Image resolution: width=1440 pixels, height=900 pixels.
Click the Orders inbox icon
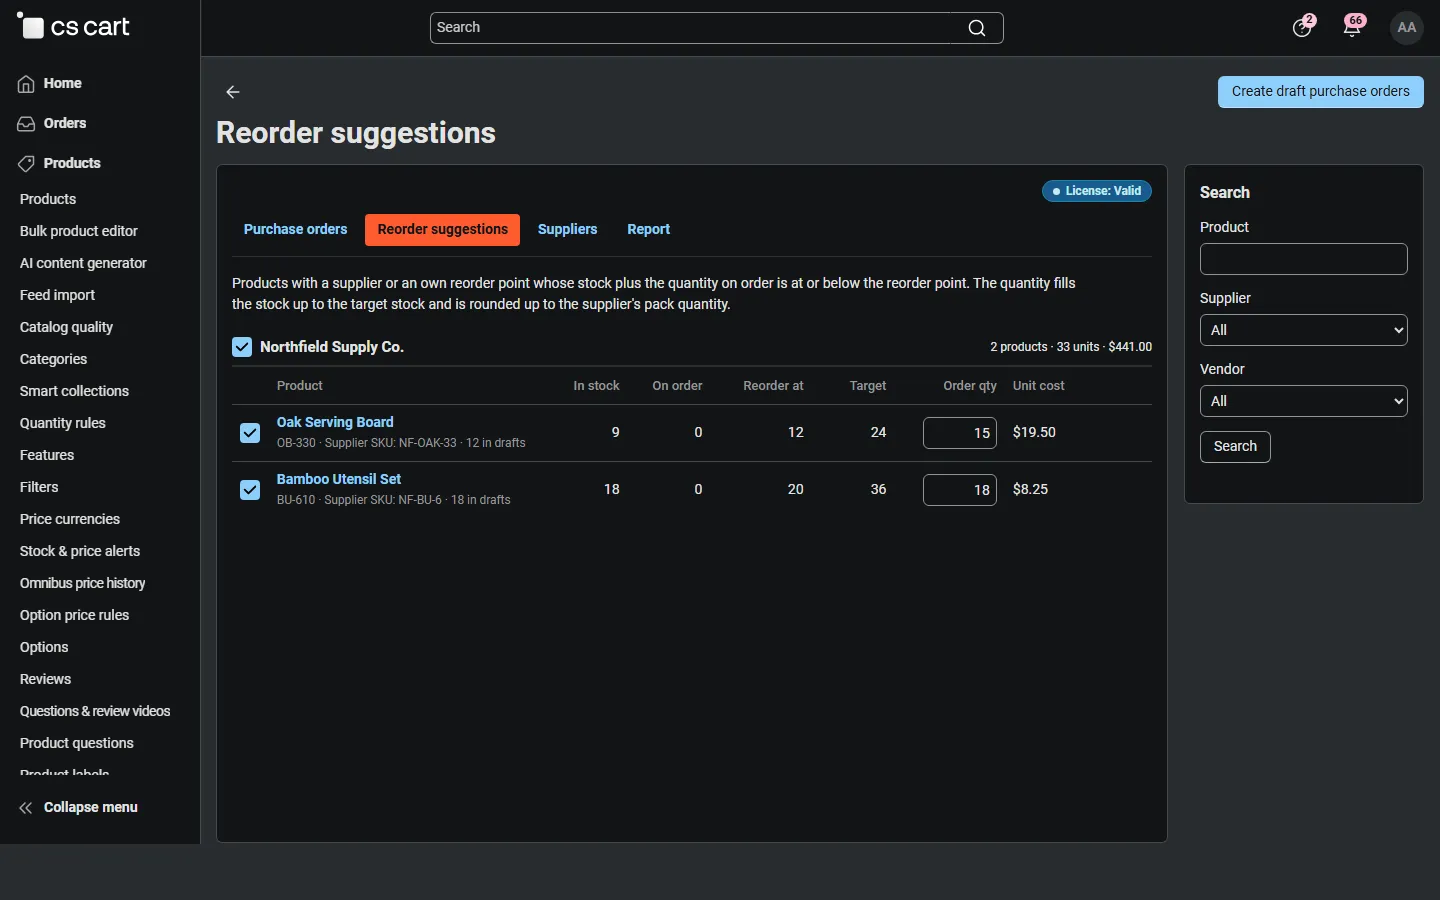click(x=26, y=124)
